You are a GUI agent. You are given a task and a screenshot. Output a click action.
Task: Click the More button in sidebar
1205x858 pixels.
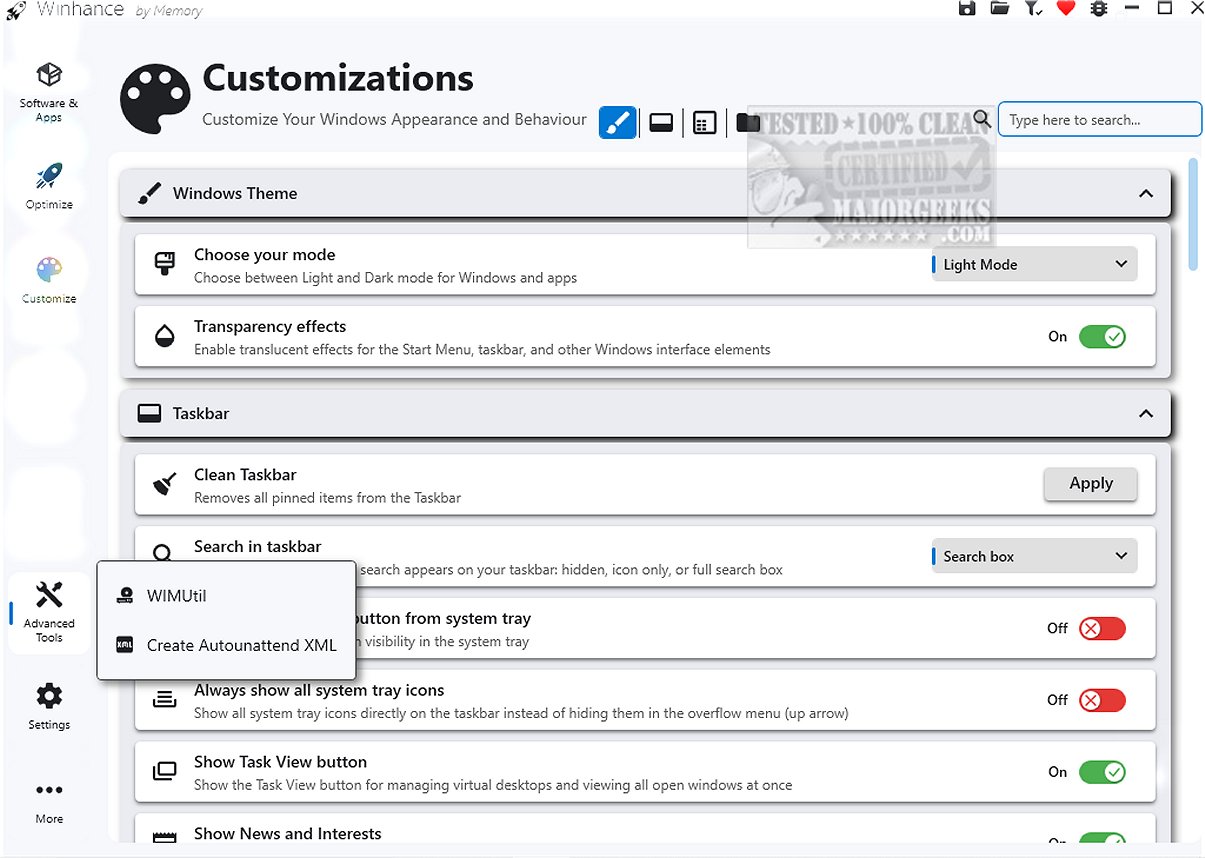click(x=49, y=801)
